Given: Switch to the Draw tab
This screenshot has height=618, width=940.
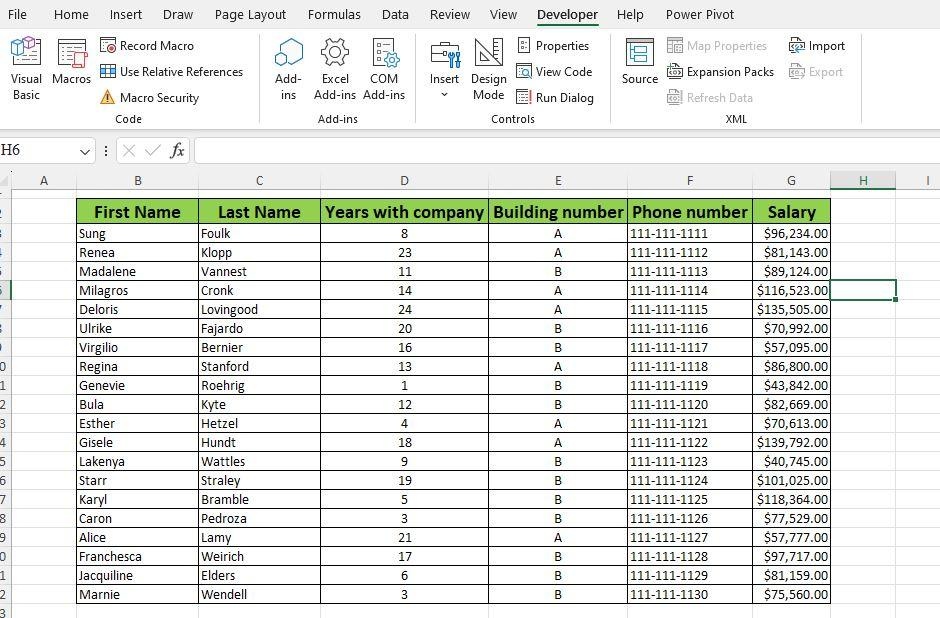Looking at the screenshot, I should (x=178, y=14).
